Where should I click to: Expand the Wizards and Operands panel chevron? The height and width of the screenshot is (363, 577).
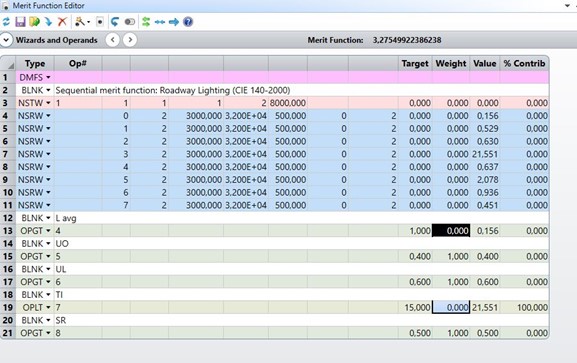[6, 40]
